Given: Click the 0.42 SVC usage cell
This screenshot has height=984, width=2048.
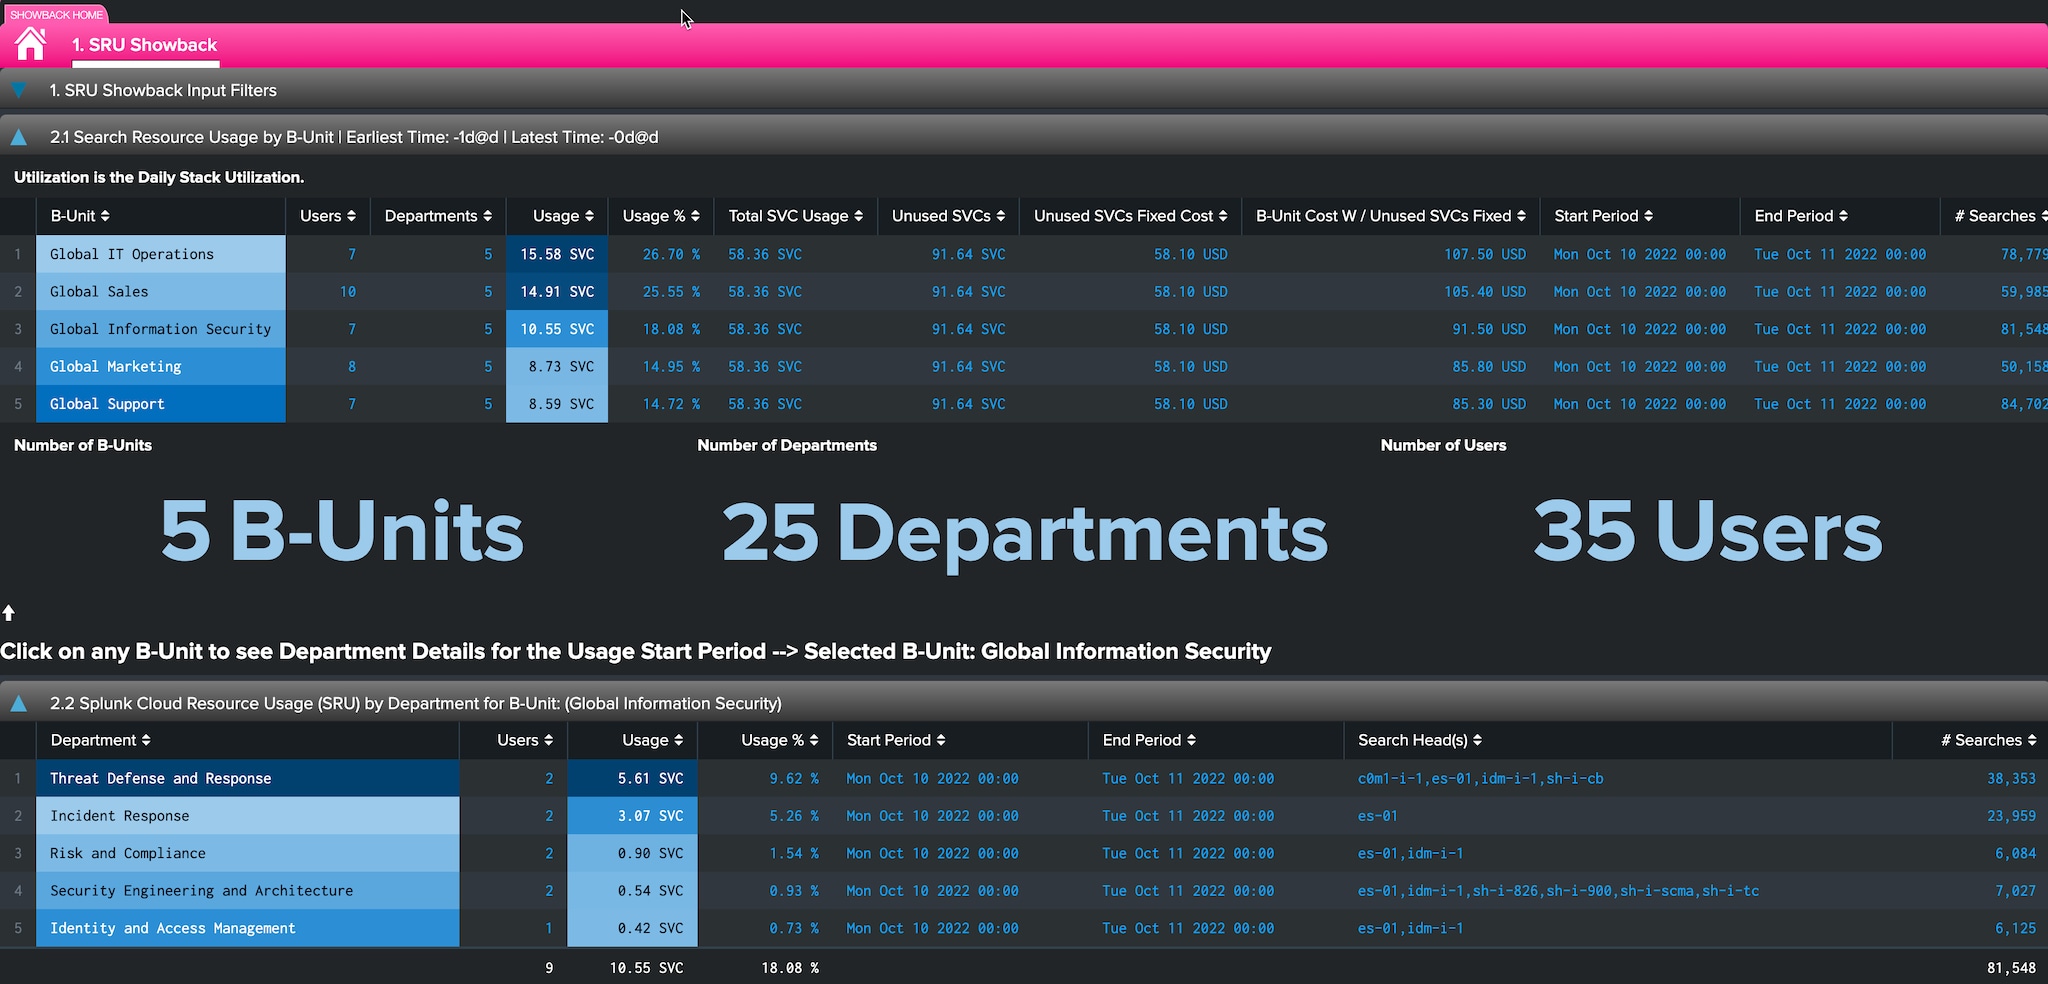Looking at the screenshot, I should tap(632, 928).
